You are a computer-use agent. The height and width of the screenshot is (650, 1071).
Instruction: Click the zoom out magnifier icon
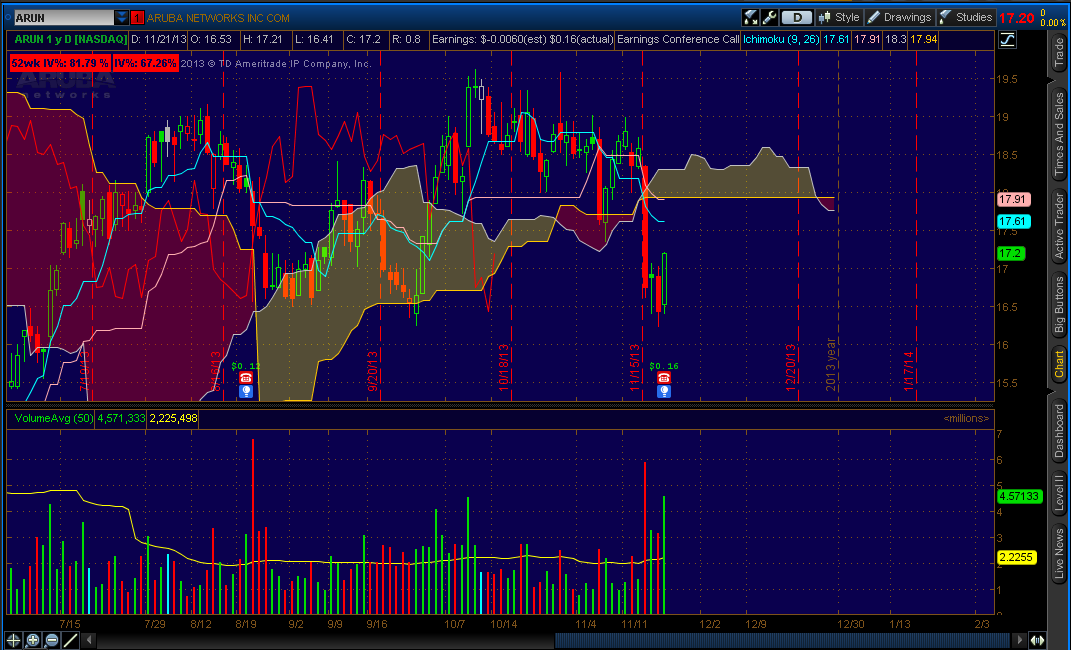[52, 640]
